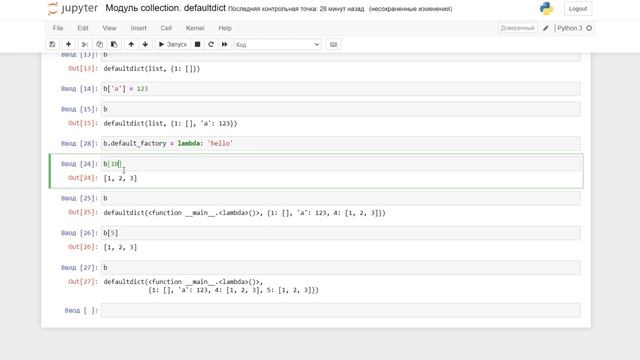Click output Out[26] list [1, 2, 3]
This screenshot has width=640, height=360.
tap(120, 247)
